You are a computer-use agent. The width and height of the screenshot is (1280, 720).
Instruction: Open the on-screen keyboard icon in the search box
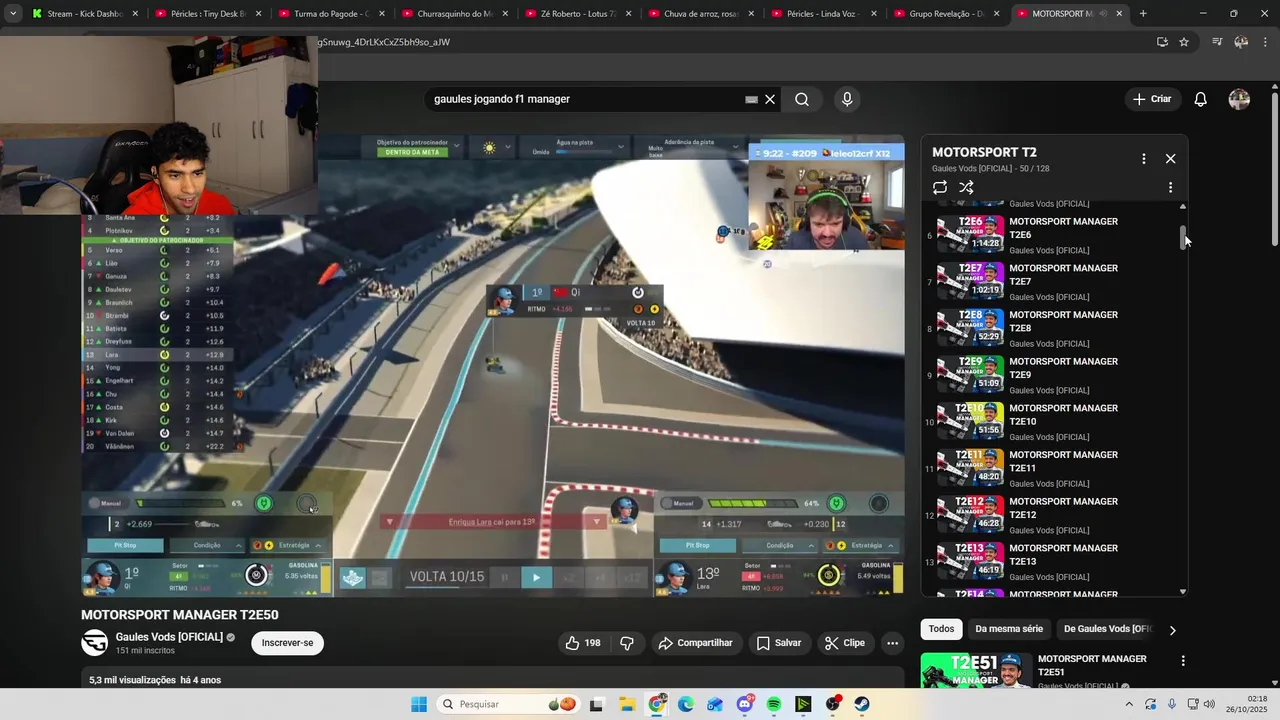click(x=751, y=99)
